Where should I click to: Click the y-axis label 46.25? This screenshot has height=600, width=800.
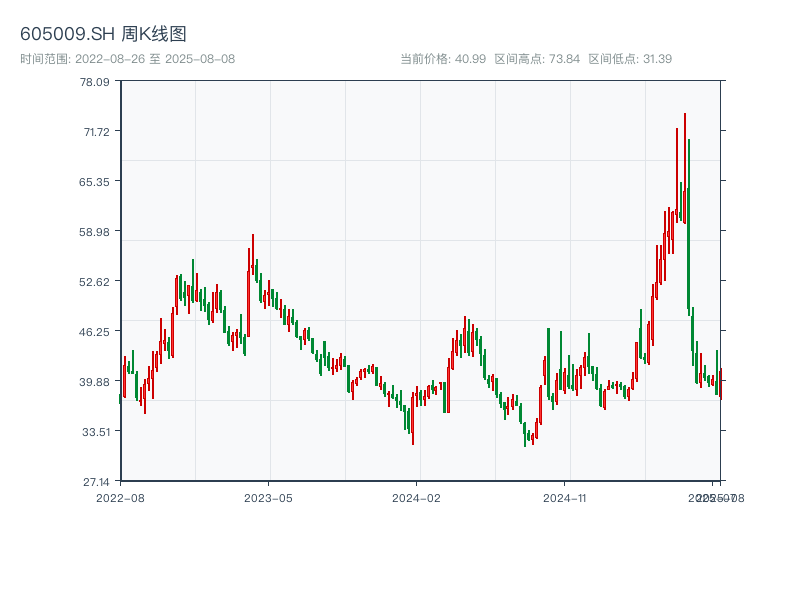pos(94,332)
